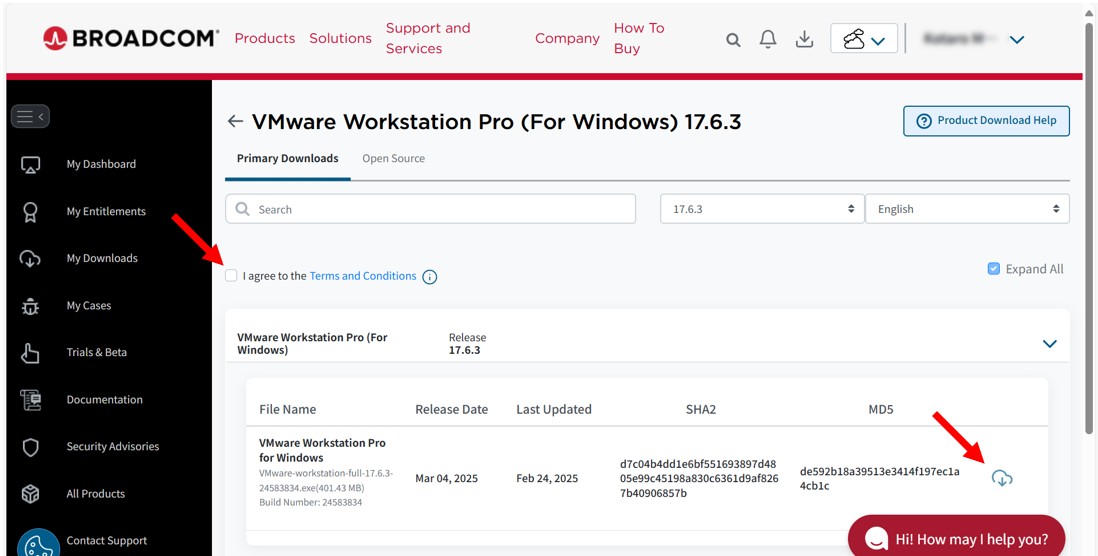Open My Entitlements page
Viewport: 1098px width, 556px height.
pyautogui.click(x=106, y=211)
